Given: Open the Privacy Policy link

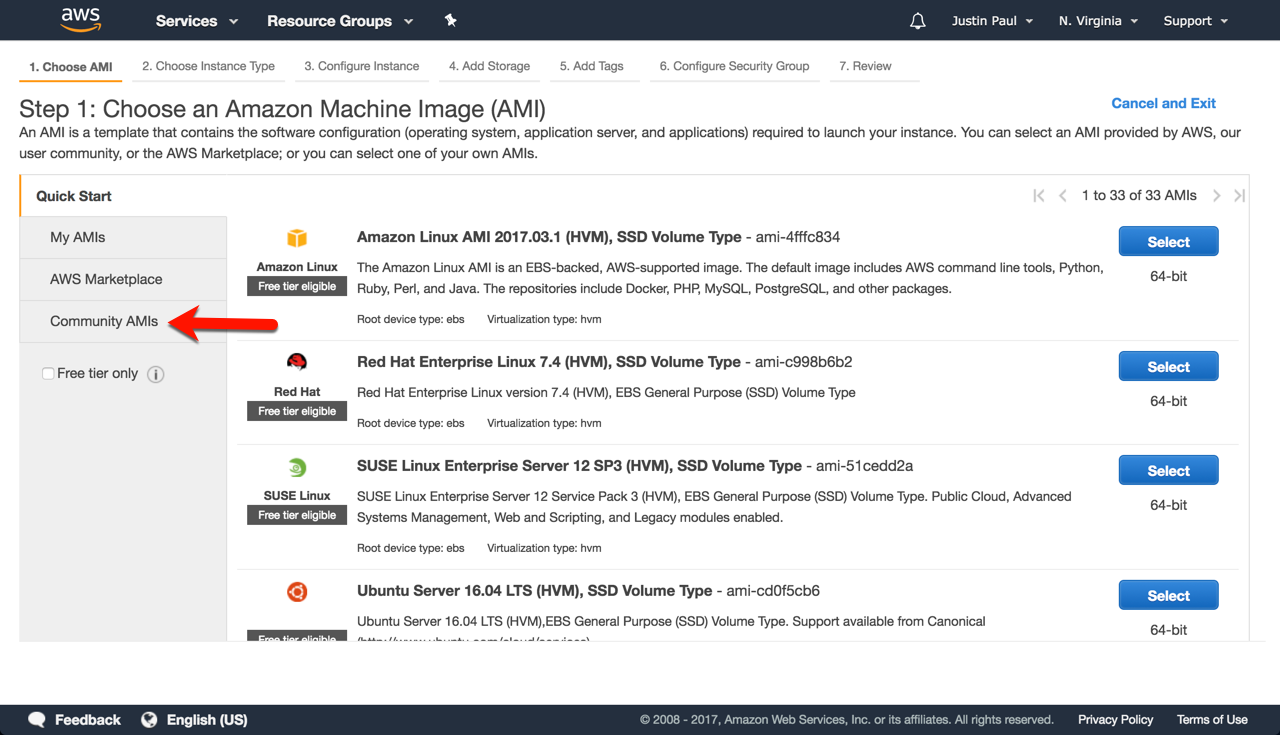Looking at the screenshot, I should coord(1116,720).
